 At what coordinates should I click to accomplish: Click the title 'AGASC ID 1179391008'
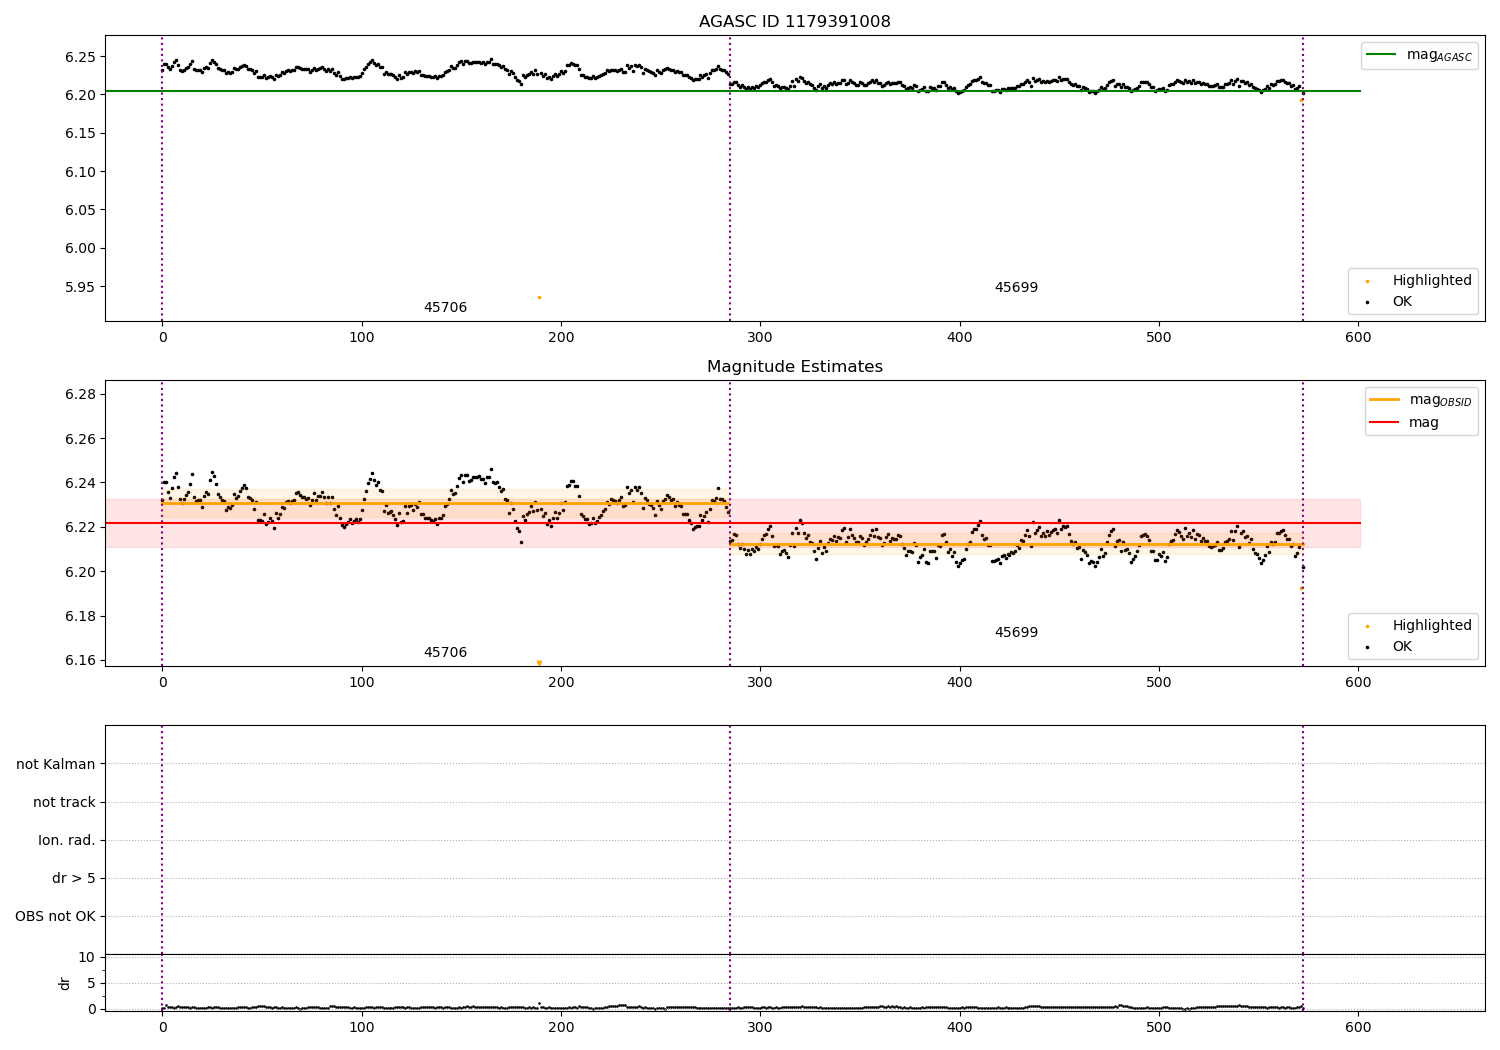point(794,22)
